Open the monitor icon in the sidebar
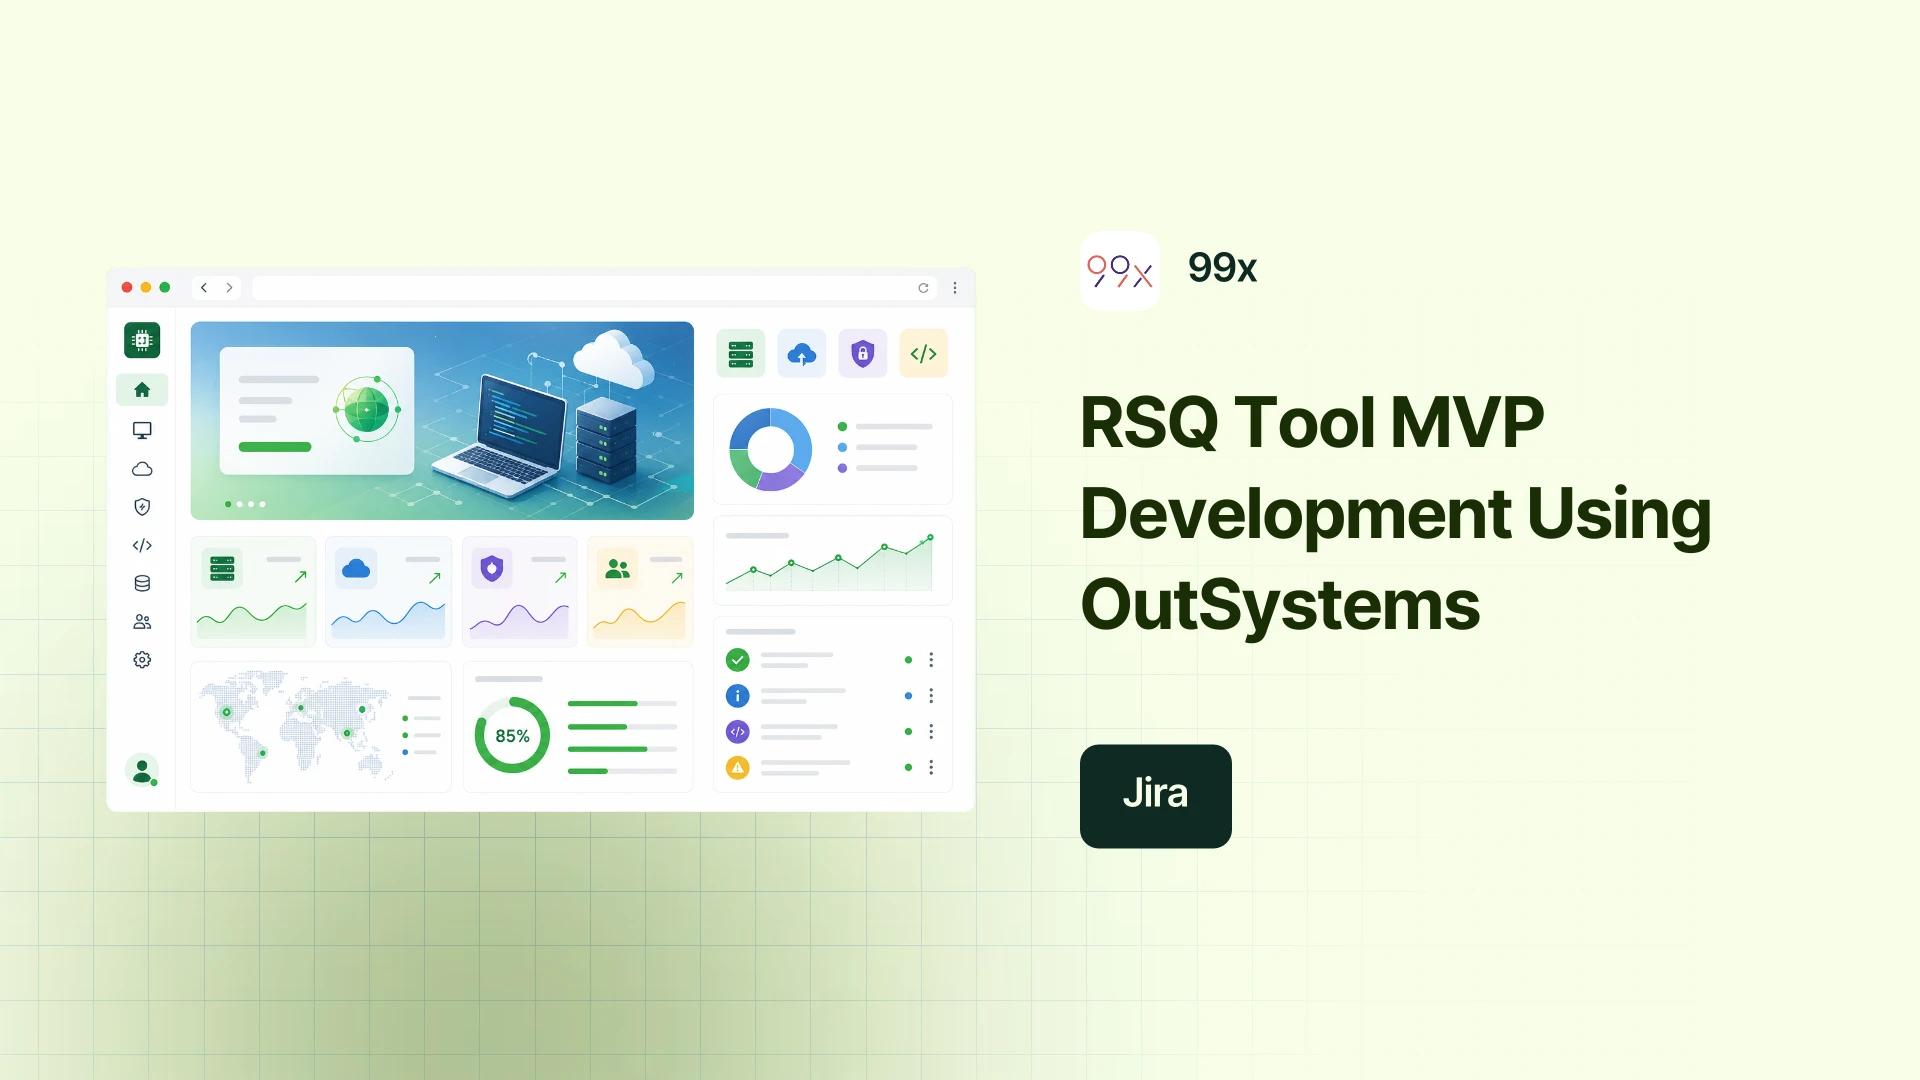This screenshot has width=1920, height=1080. click(x=142, y=430)
